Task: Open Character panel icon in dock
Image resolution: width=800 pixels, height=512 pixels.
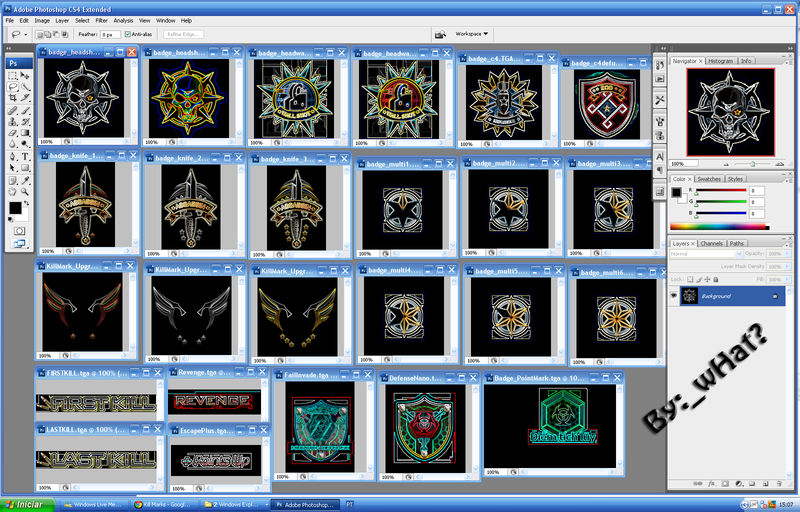Action: pyautogui.click(x=660, y=157)
